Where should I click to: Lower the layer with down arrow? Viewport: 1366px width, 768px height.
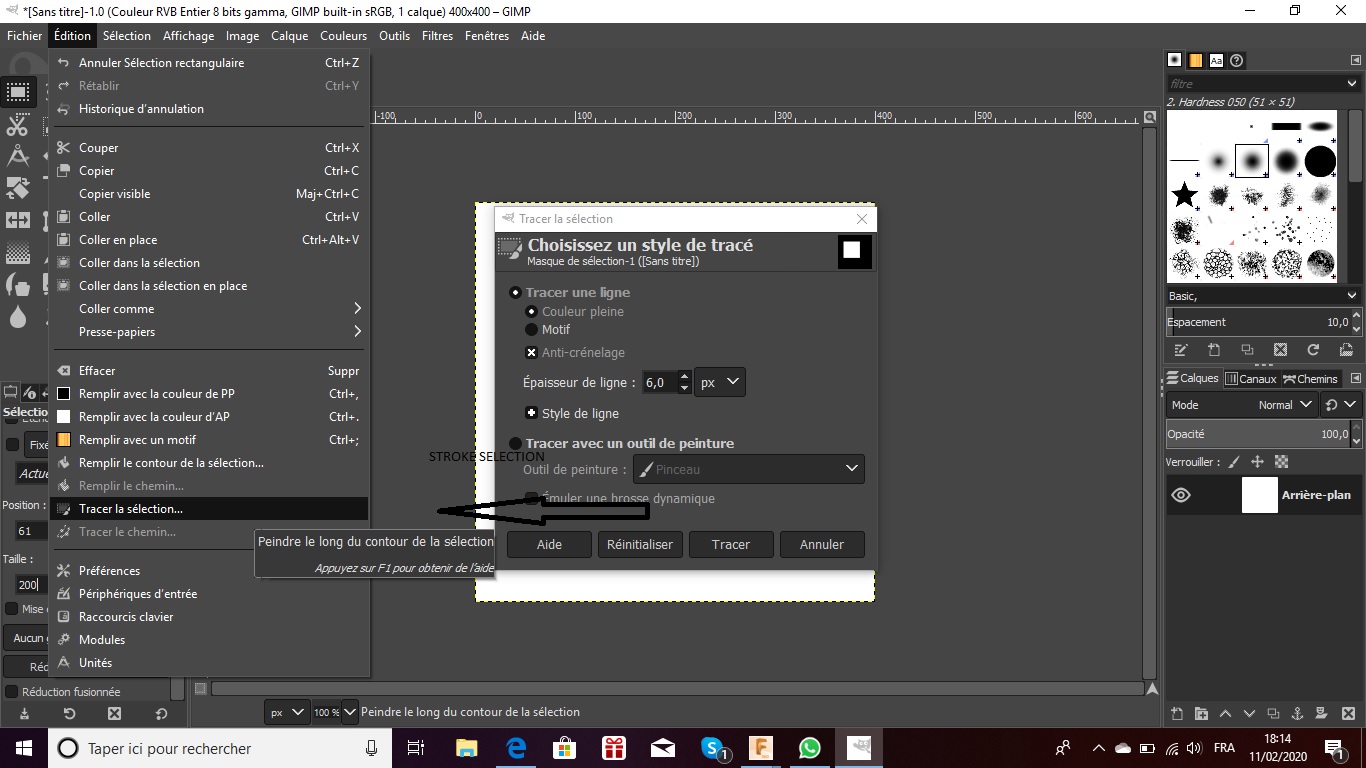tap(1249, 714)
